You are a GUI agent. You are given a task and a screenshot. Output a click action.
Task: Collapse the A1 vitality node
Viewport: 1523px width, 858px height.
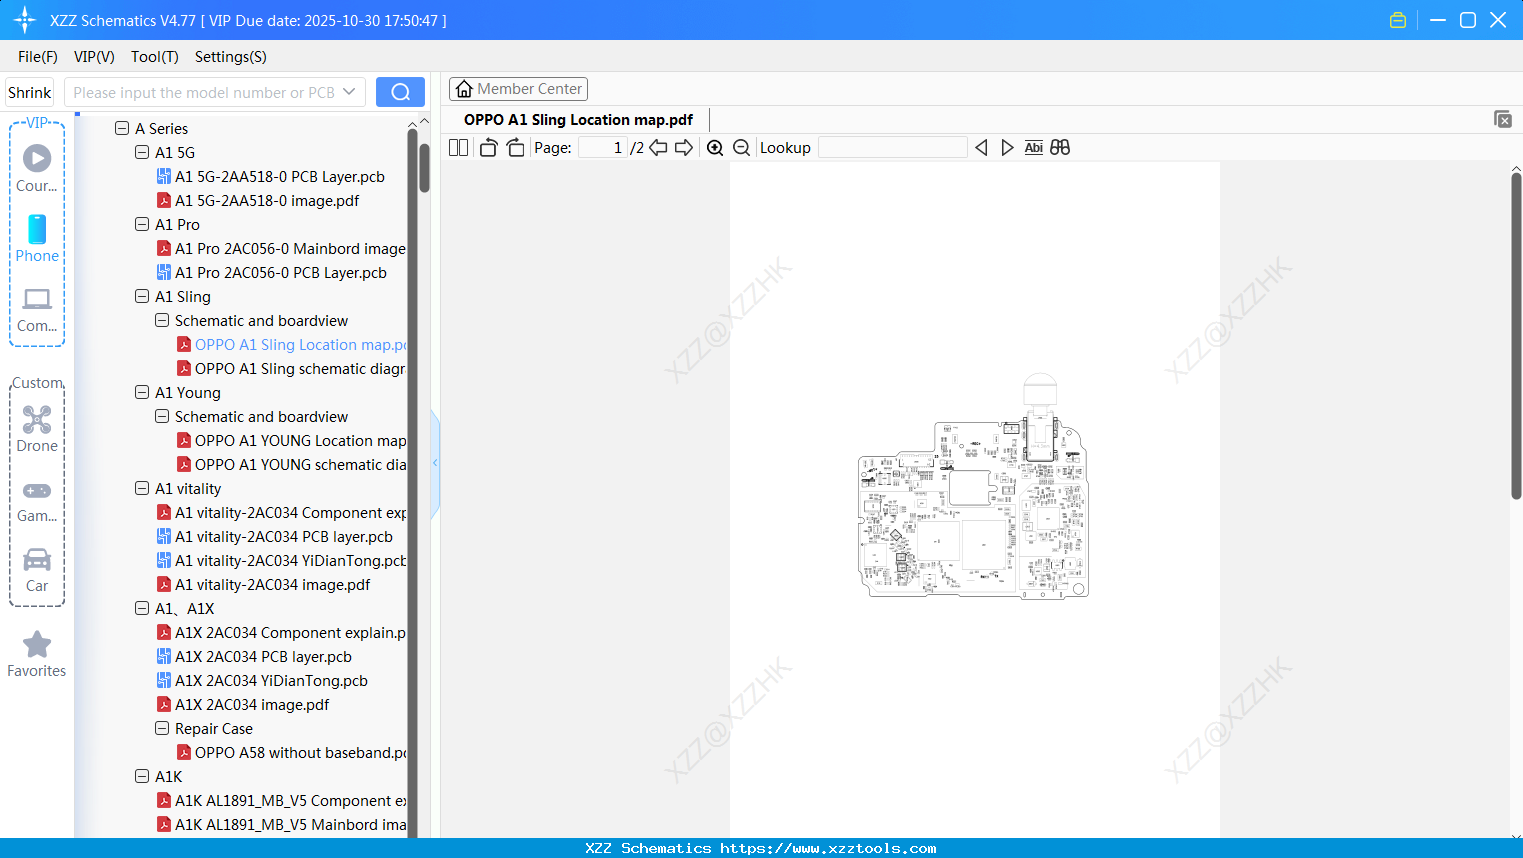[x=142, y=489]
